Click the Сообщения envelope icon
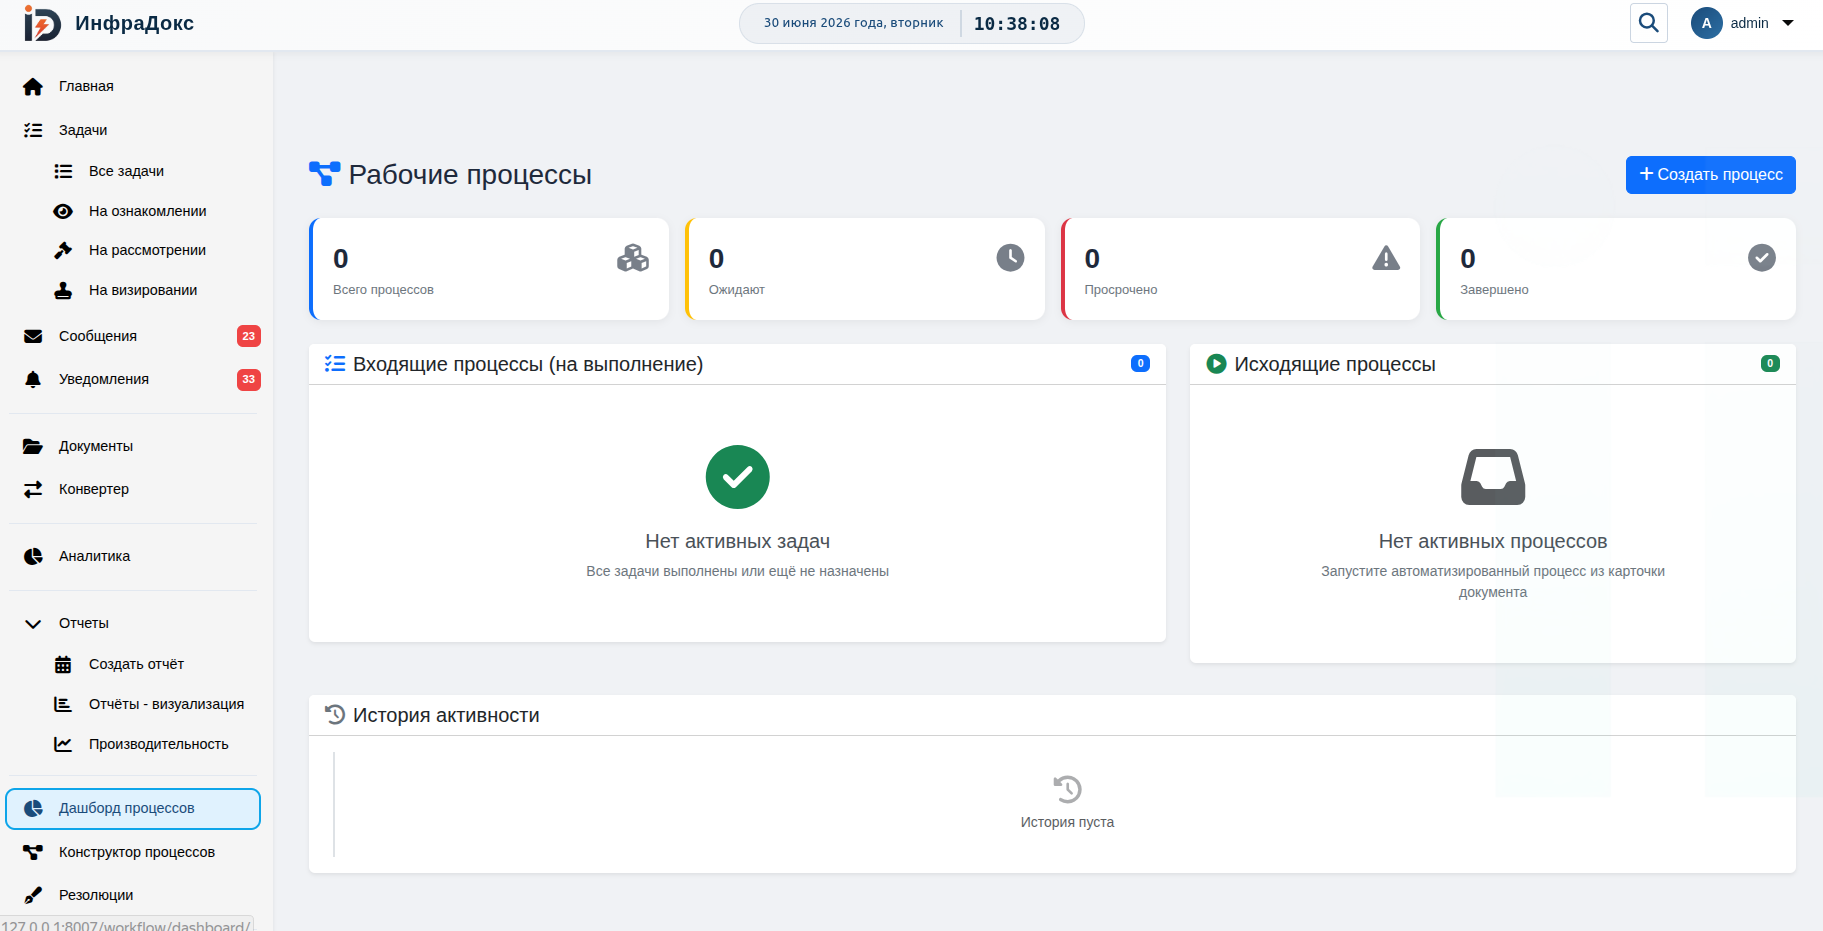1823x931 pixels. point(33,336)
